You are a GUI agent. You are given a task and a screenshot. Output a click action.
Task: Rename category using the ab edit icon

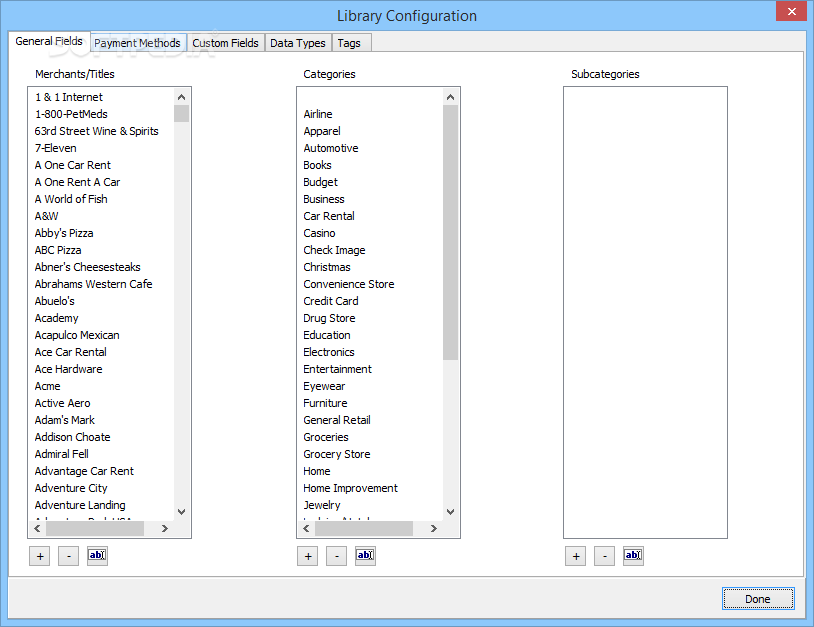(365, 556)
